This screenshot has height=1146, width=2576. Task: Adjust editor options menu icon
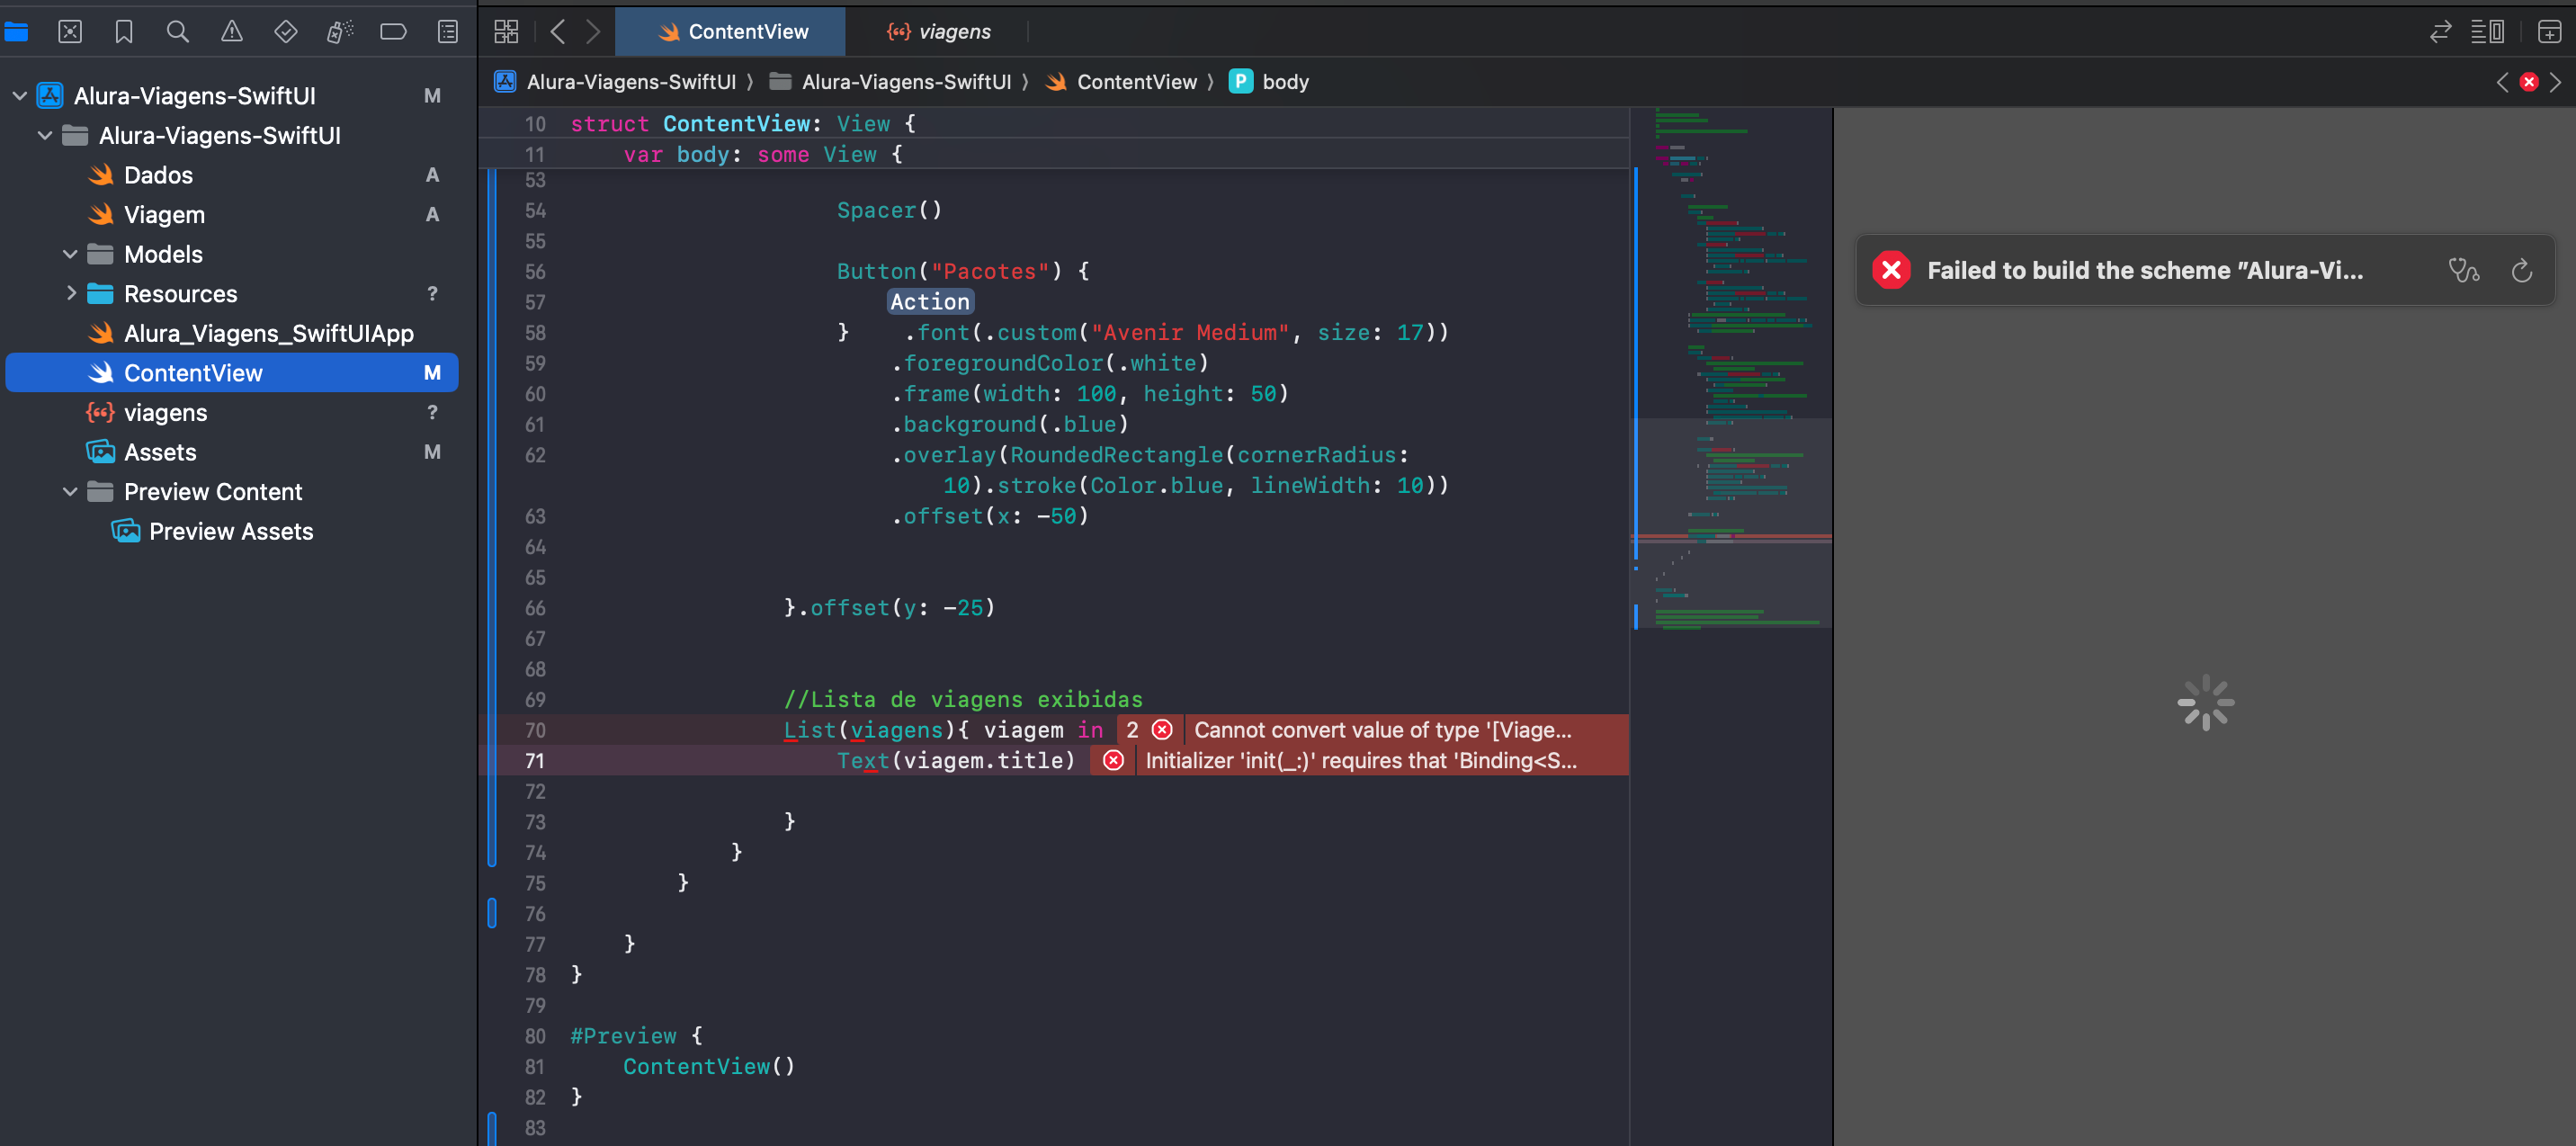click(2487, 32)
